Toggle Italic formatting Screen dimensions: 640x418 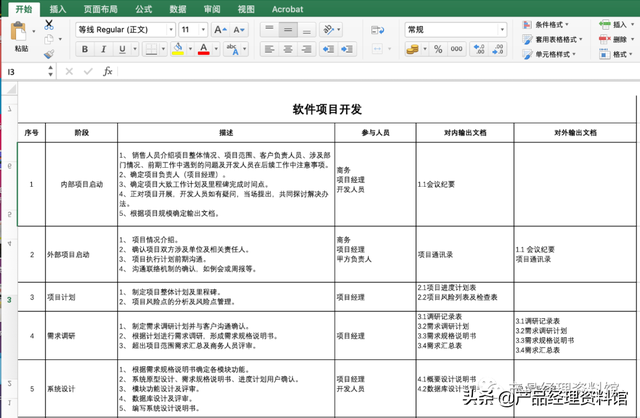[x=103, y=49]
